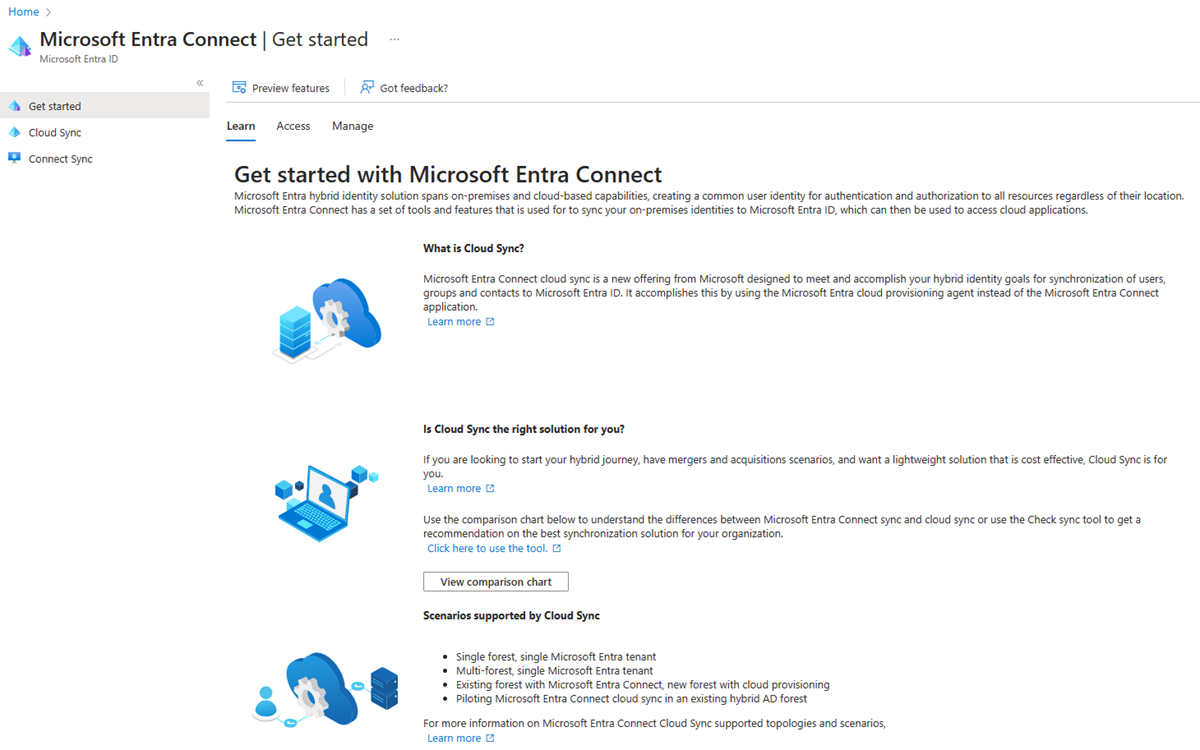This screenshot has width=1200, height=750.
Task: Open the ellipsis more options menu
Action: click(x=395, y=40)
